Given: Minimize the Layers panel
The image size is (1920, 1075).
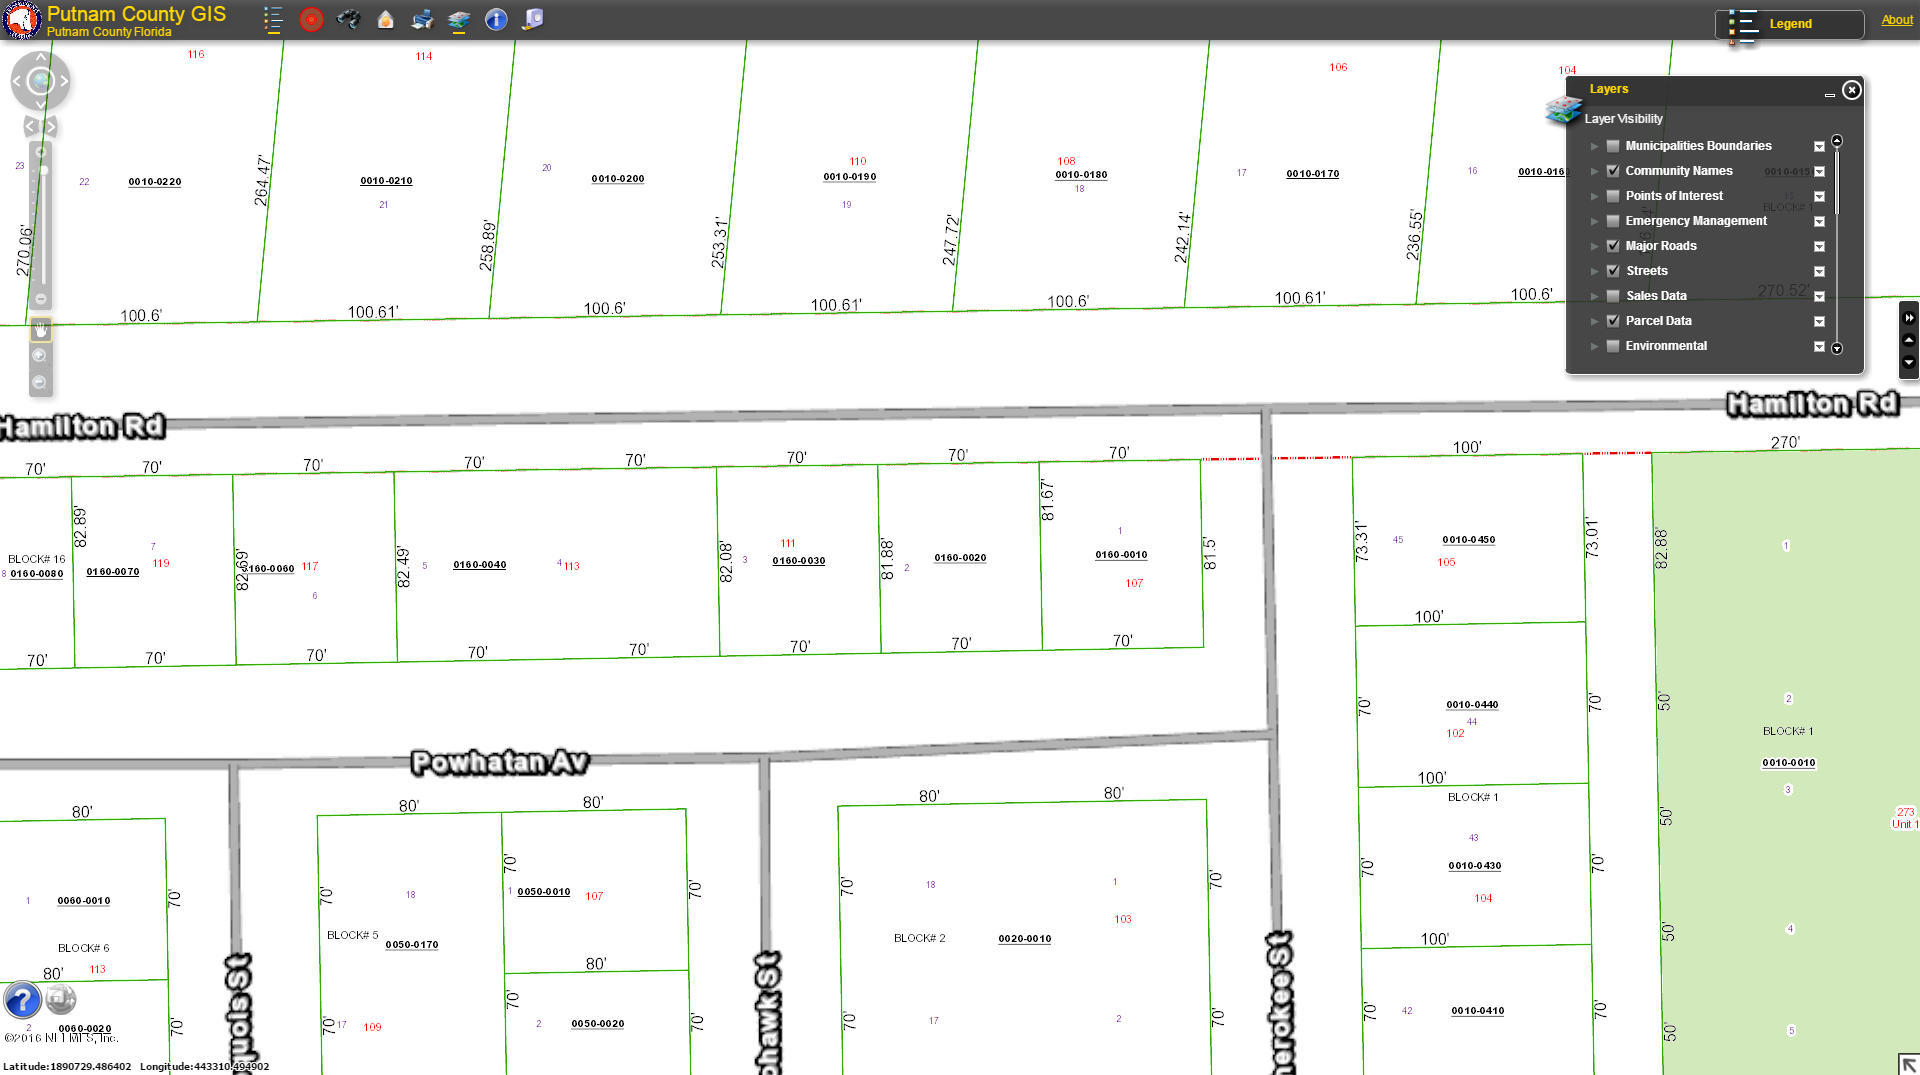Looking at the screenshot, I should pyautogui.click(x=1829, y=93).
